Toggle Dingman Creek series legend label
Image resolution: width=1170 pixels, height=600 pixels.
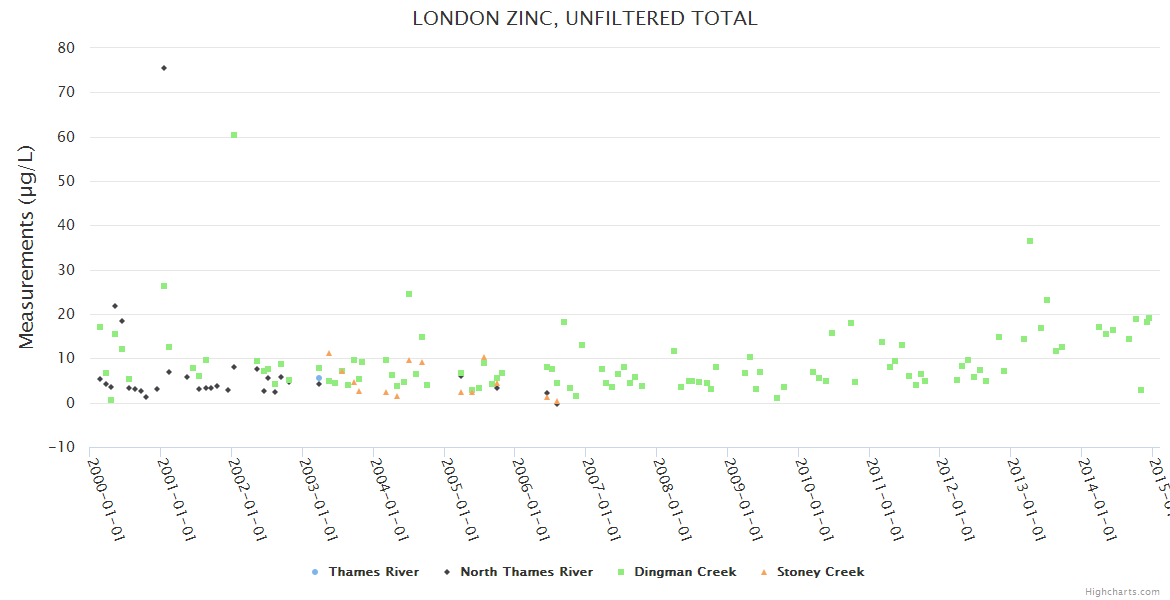click(x=685, y=572)
